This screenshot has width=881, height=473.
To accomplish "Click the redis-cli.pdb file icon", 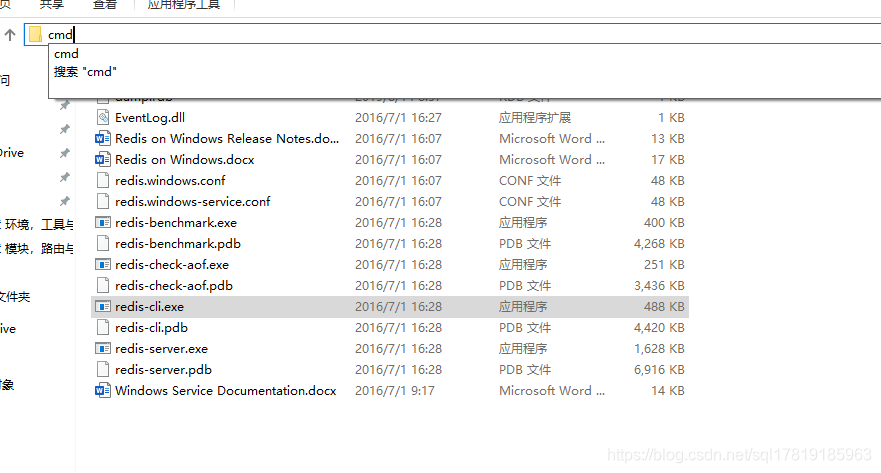I will pos(103,328).
